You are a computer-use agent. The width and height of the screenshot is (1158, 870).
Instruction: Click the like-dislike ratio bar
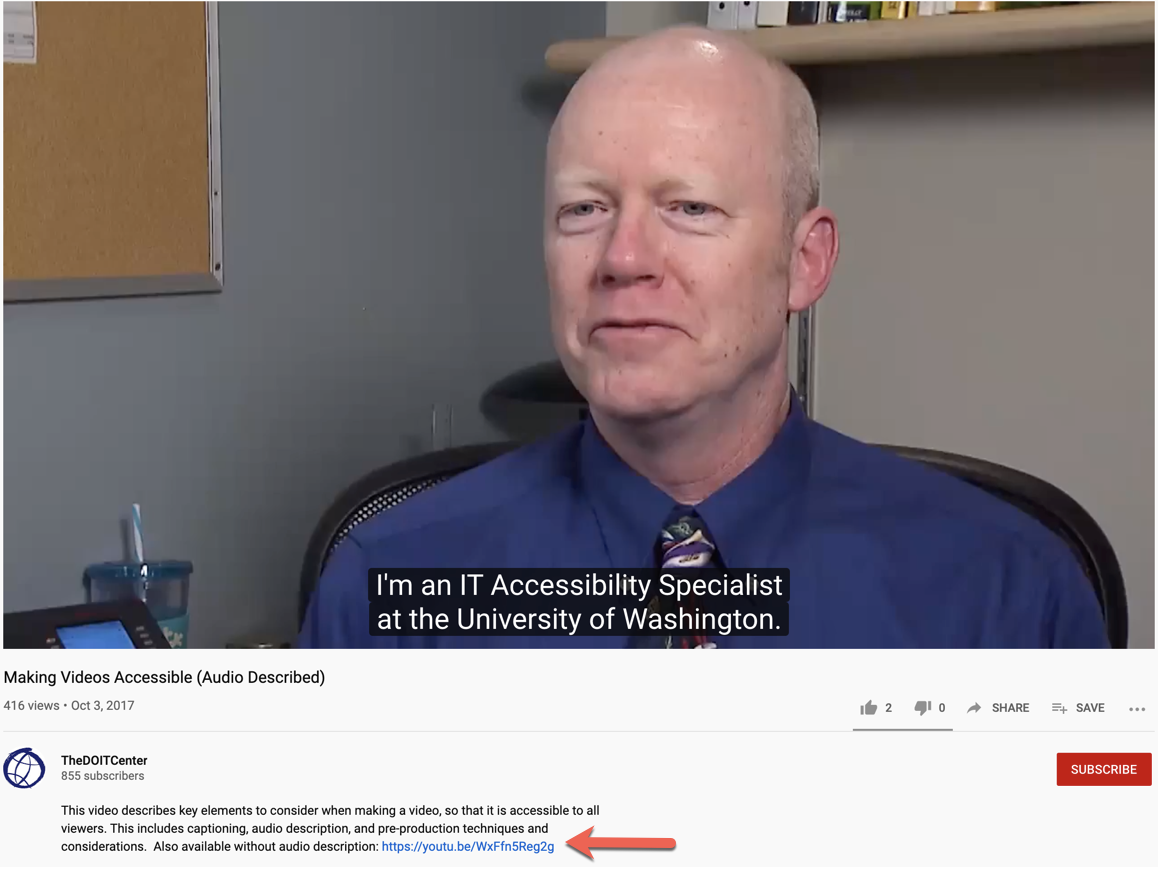click(x=902, y=730)
